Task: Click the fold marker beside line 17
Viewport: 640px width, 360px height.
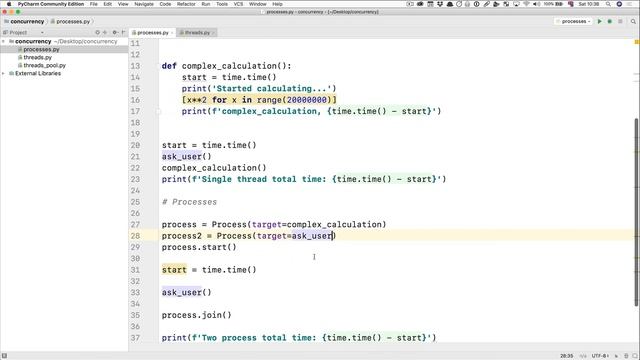Action: point(158,111)
